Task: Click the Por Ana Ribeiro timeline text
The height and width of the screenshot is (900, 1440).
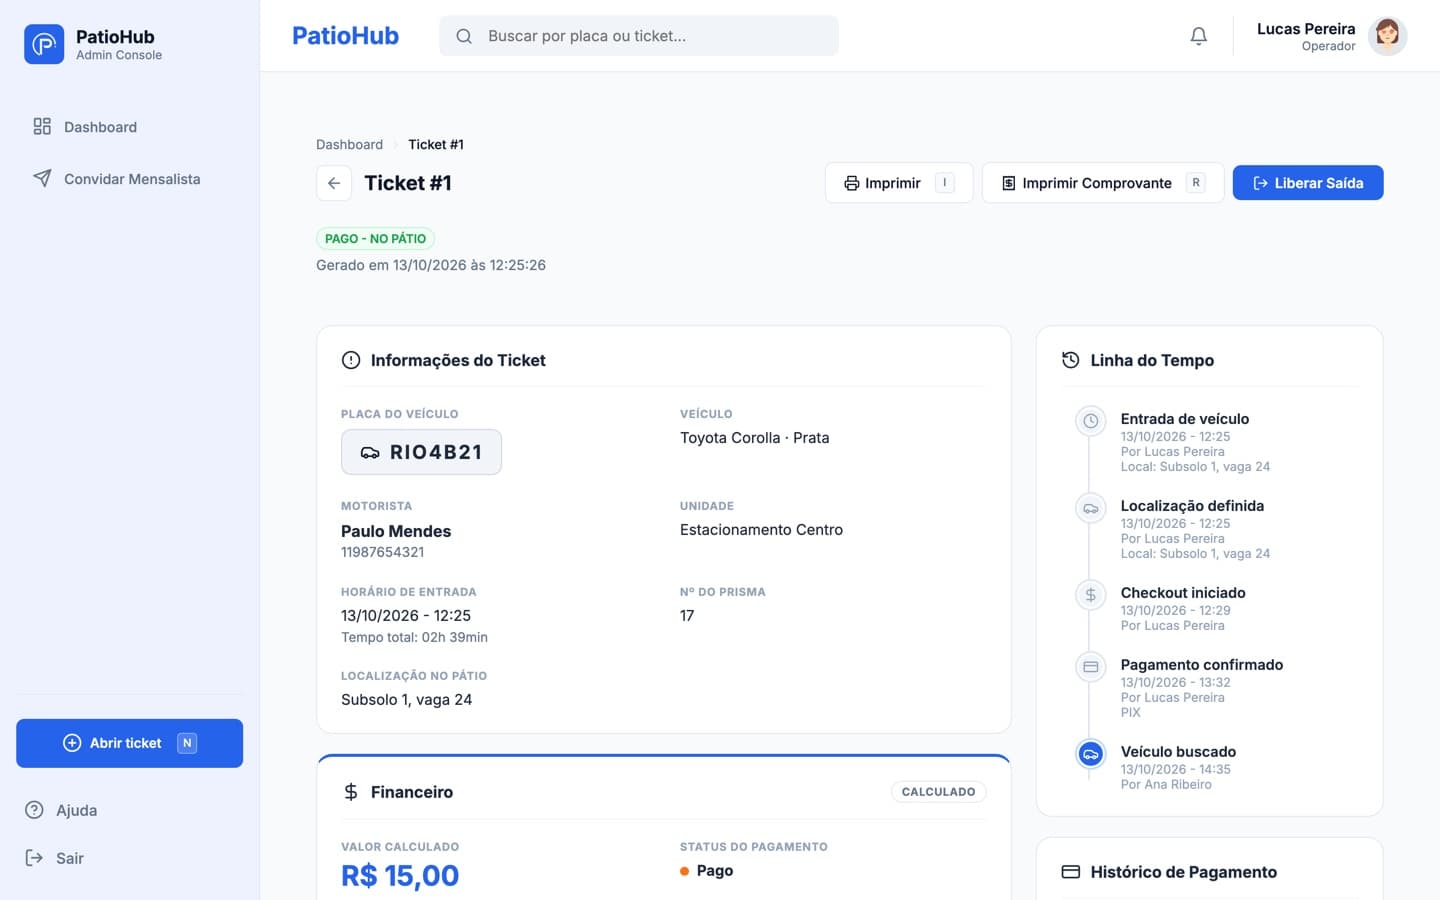Action: (x=1166, y=785)
